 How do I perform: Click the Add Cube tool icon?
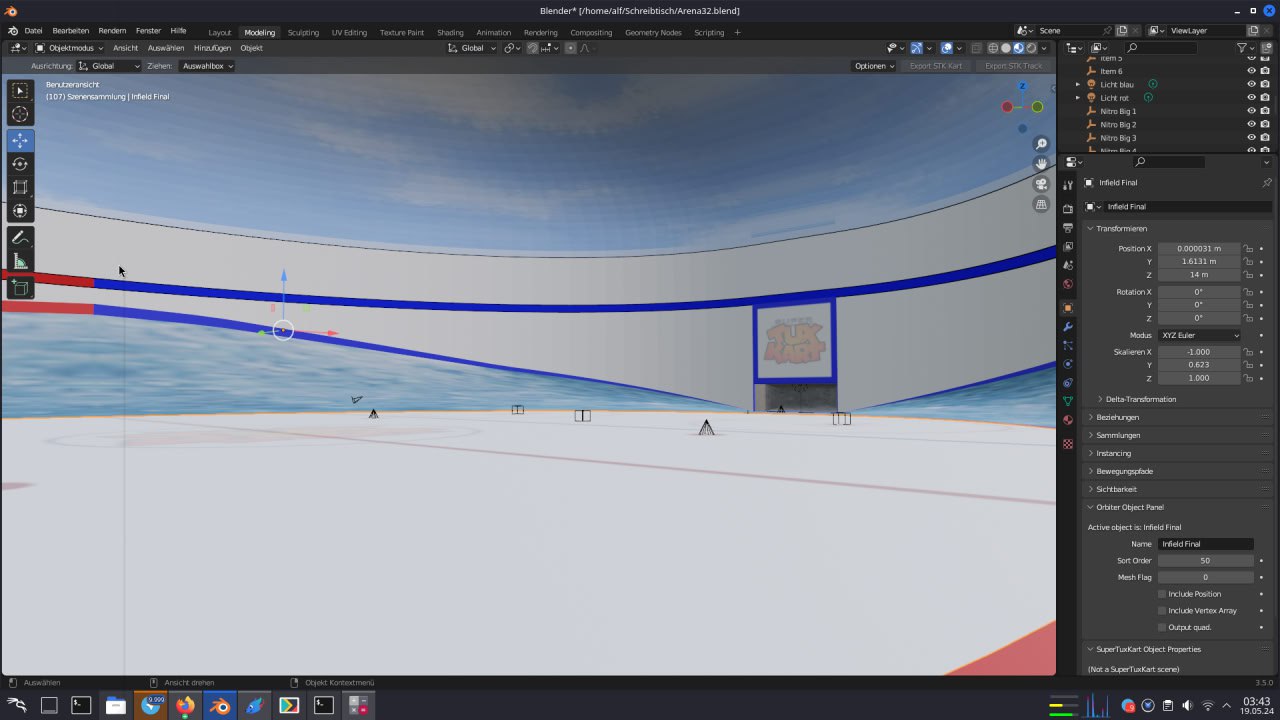(x=20, y=288)
